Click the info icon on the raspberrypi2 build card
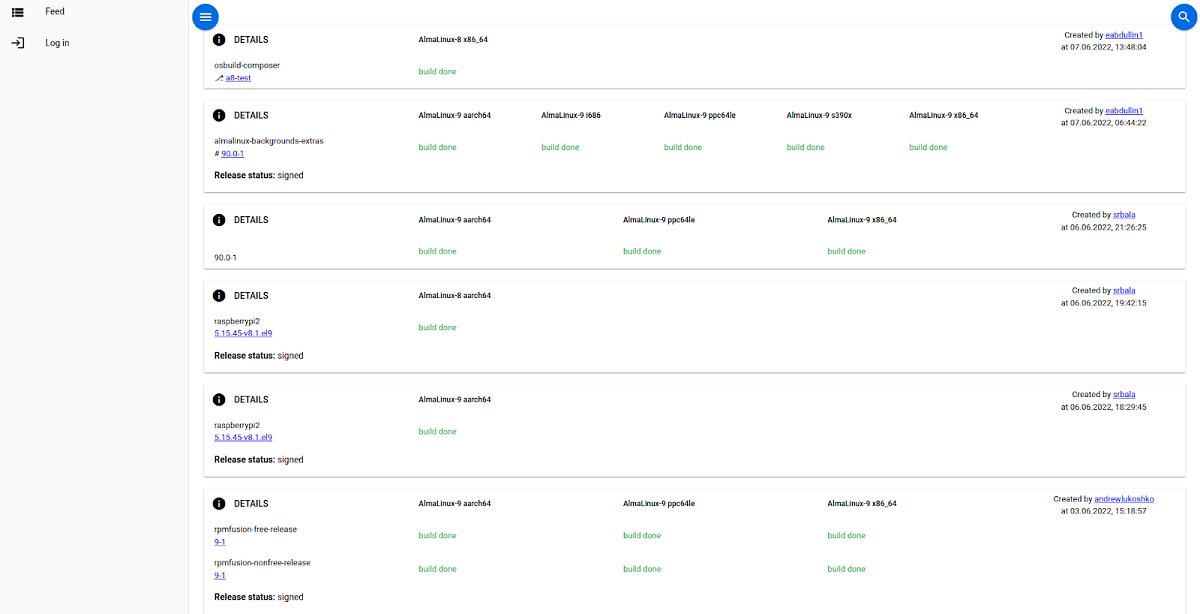The width and height of the screenshot is (1200, 614). point(219,295)
